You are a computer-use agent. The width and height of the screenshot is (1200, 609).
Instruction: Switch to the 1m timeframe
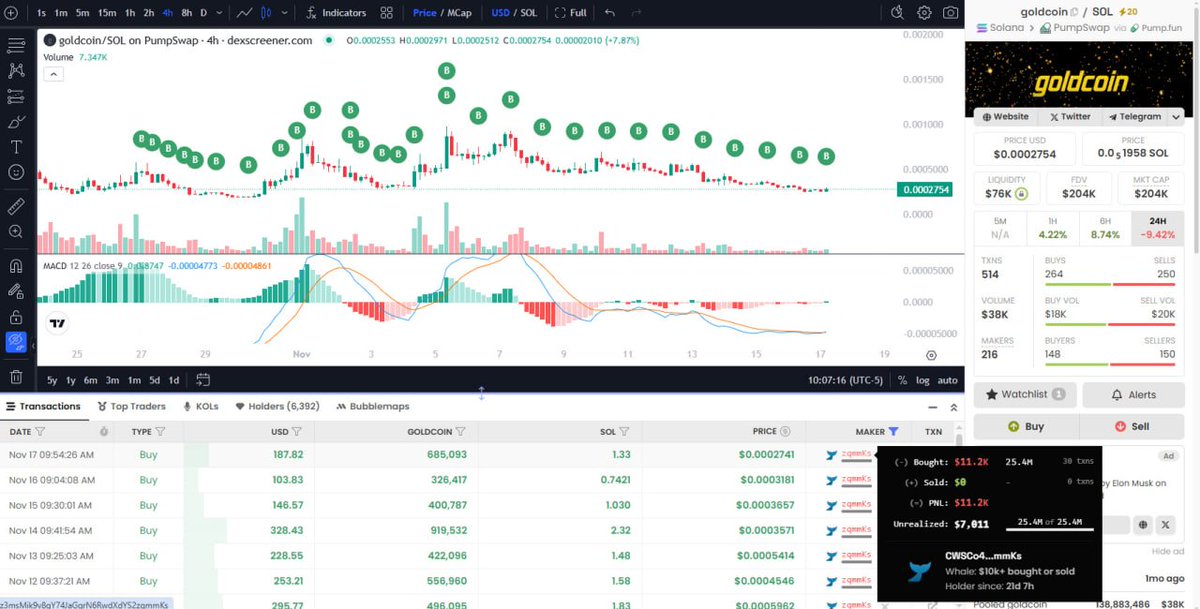point(62,13)
